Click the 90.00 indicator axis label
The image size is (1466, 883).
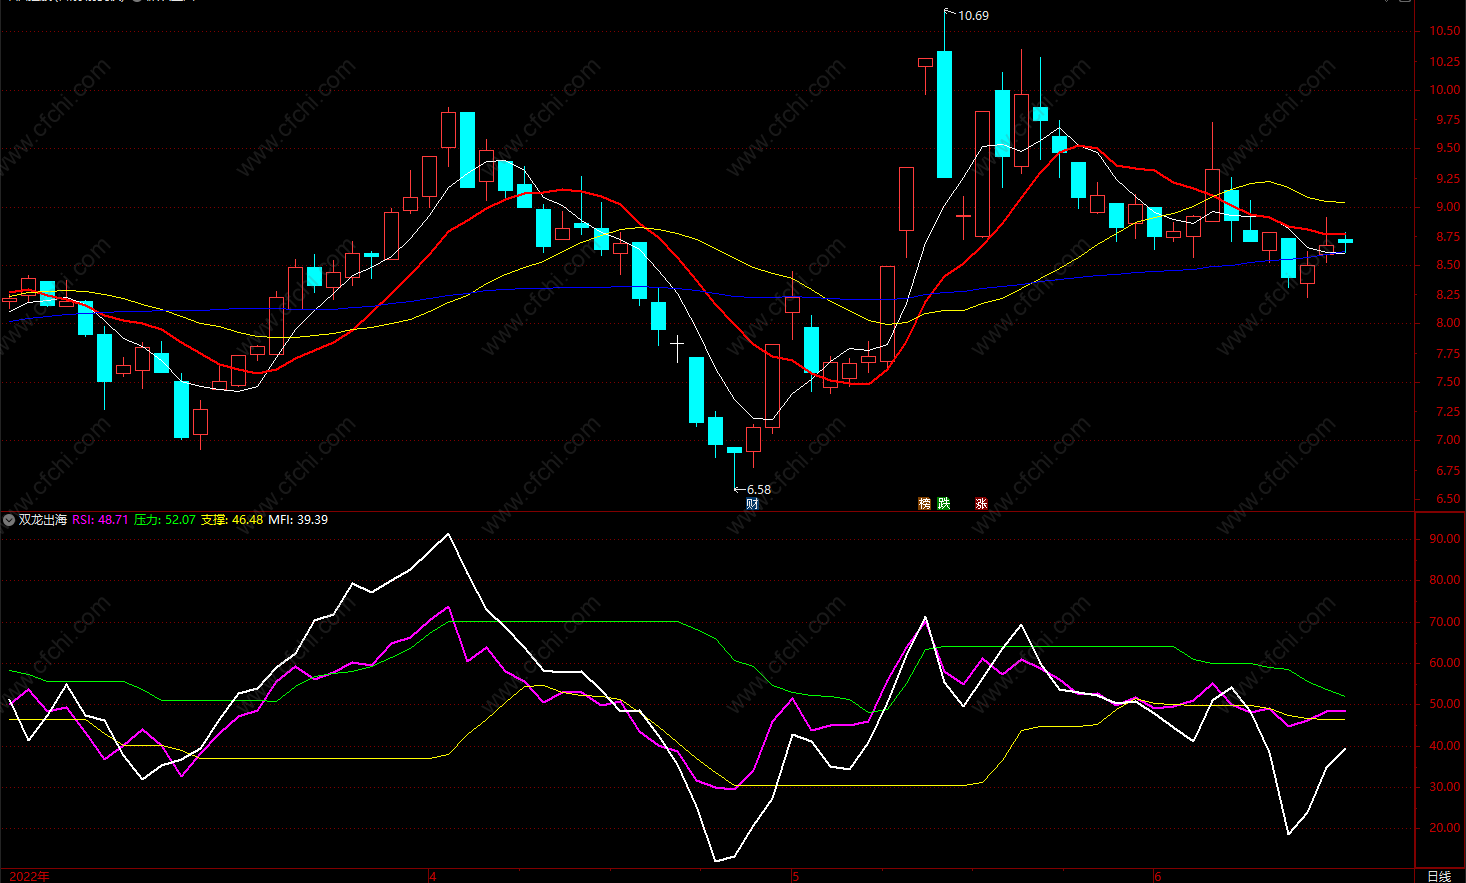pos(1445,539)
